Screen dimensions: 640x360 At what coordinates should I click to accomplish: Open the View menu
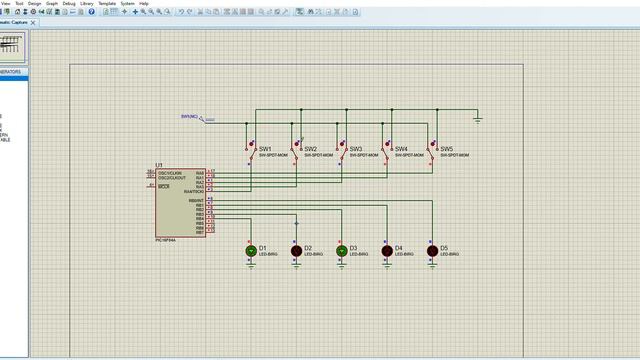point(6,3)
